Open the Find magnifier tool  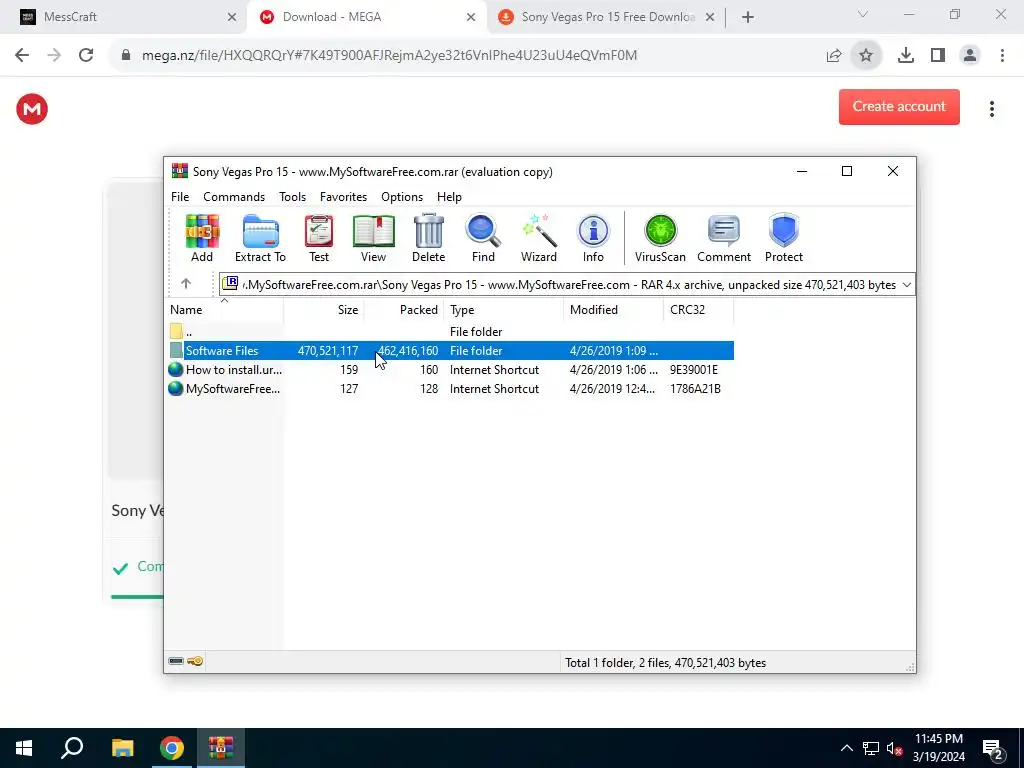483,238
